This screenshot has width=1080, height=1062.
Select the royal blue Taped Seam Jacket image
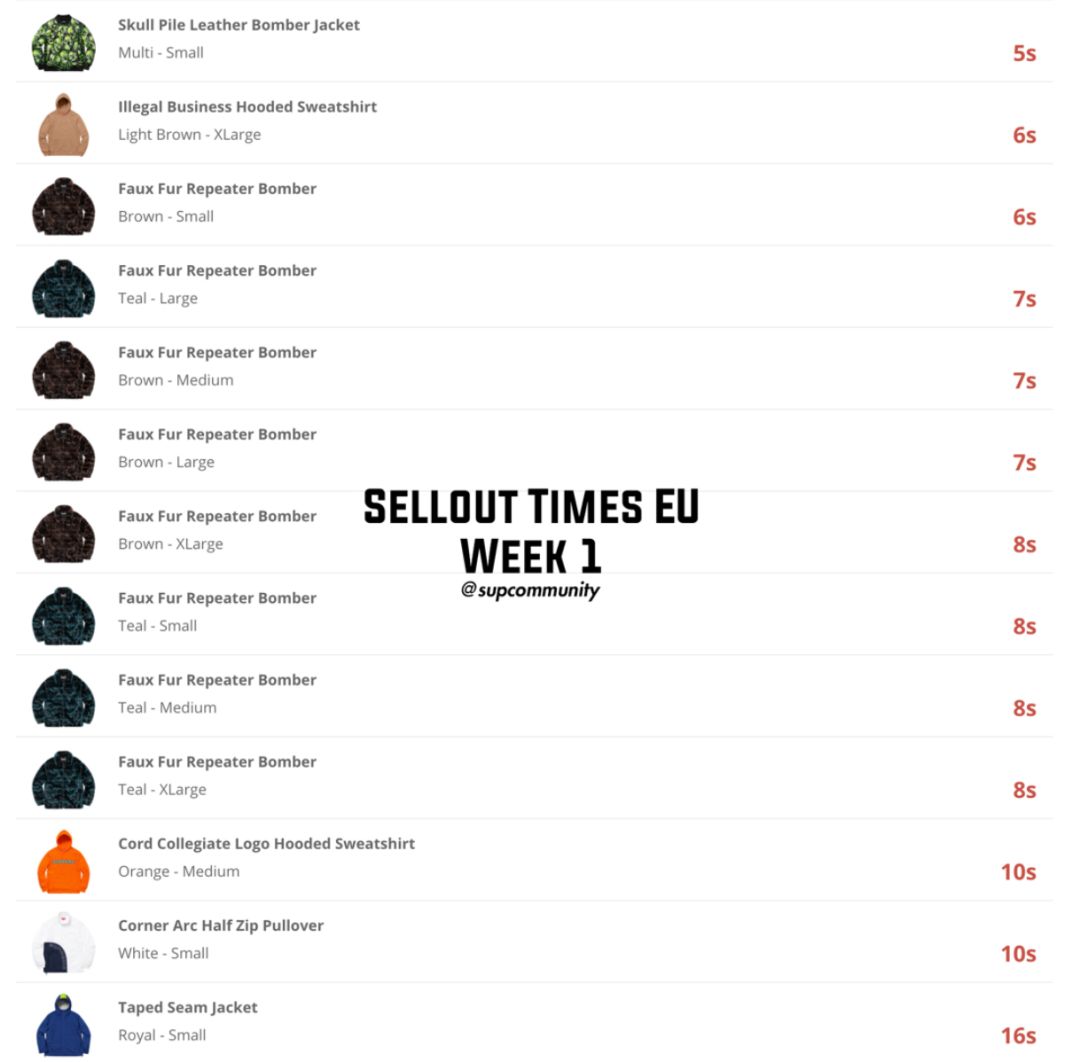click(63, 1025)
